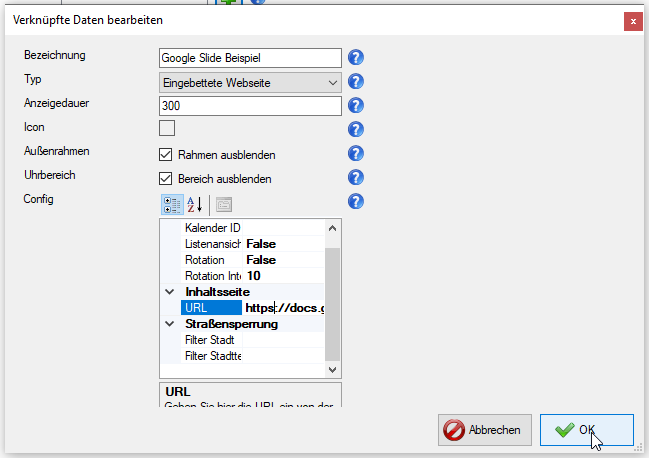Confirm the dialog with OK
This screenshot has width=649, height=458.
point(586,430)
